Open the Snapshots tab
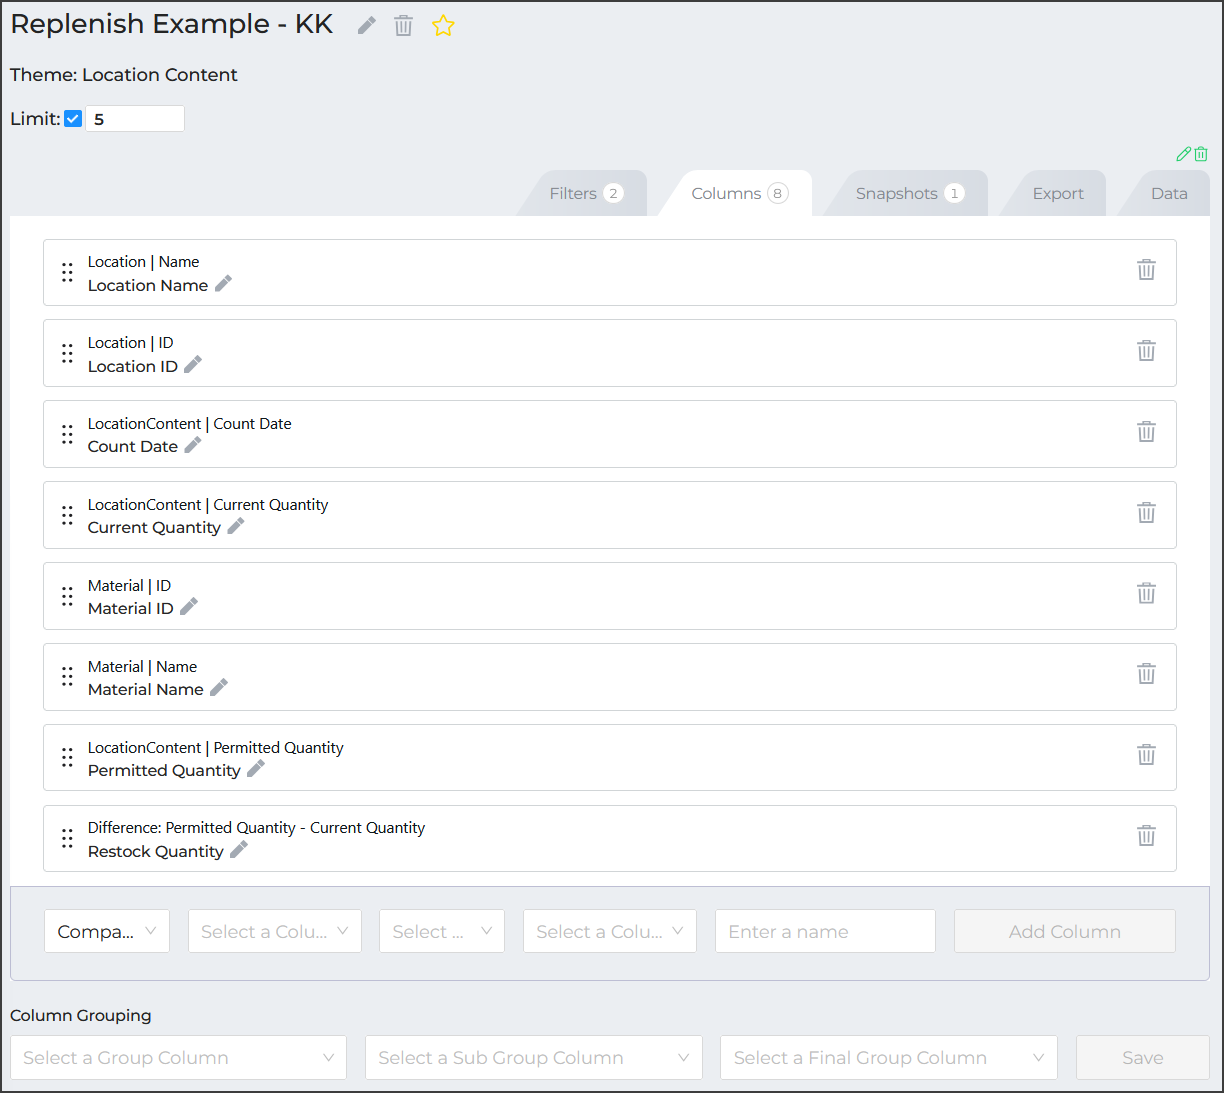 pyautogui.click(x=908, y=193)
